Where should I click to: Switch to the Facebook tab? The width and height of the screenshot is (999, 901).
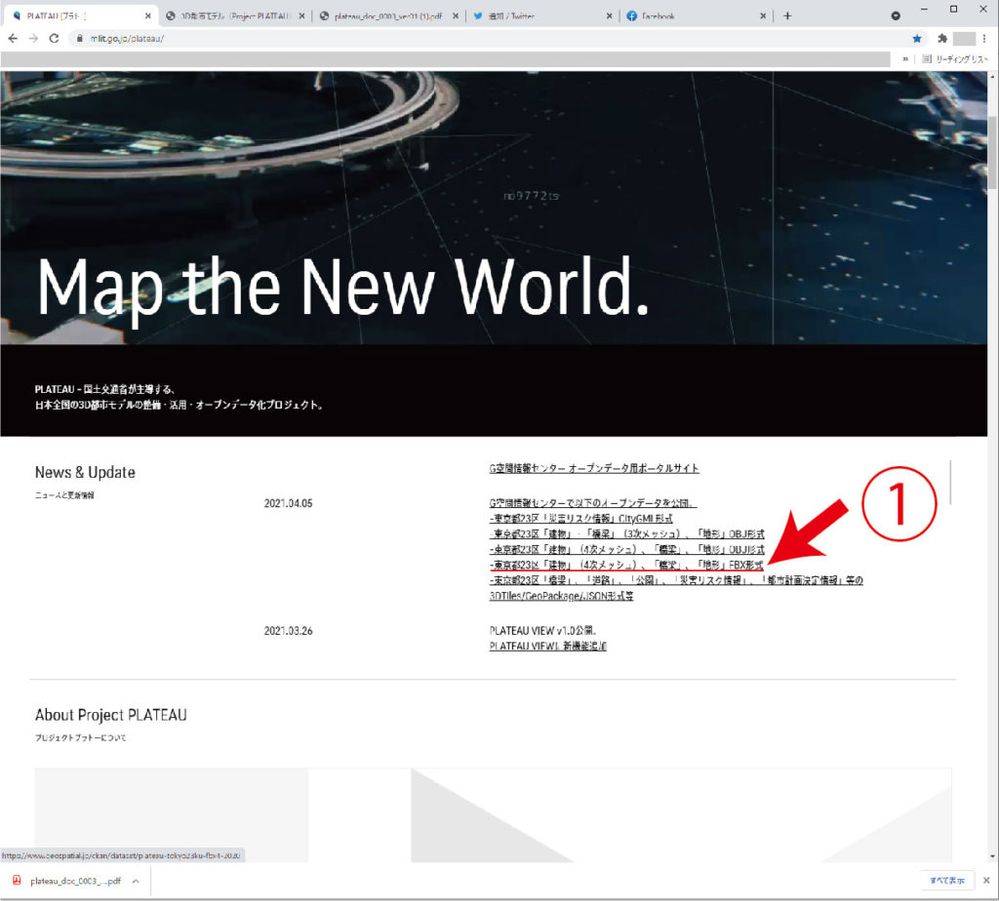pos(695,16)
